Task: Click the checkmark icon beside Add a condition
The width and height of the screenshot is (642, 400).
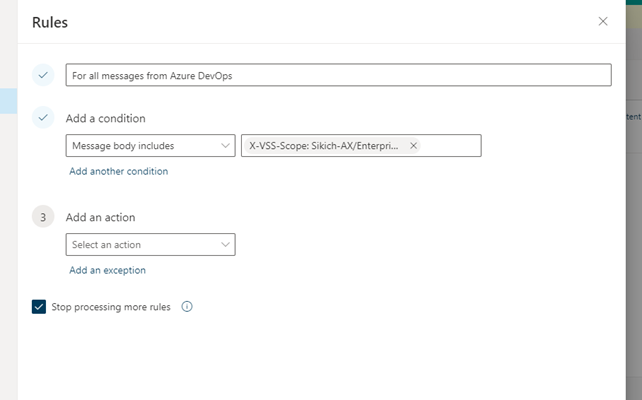Action: [x=43, y=118]
